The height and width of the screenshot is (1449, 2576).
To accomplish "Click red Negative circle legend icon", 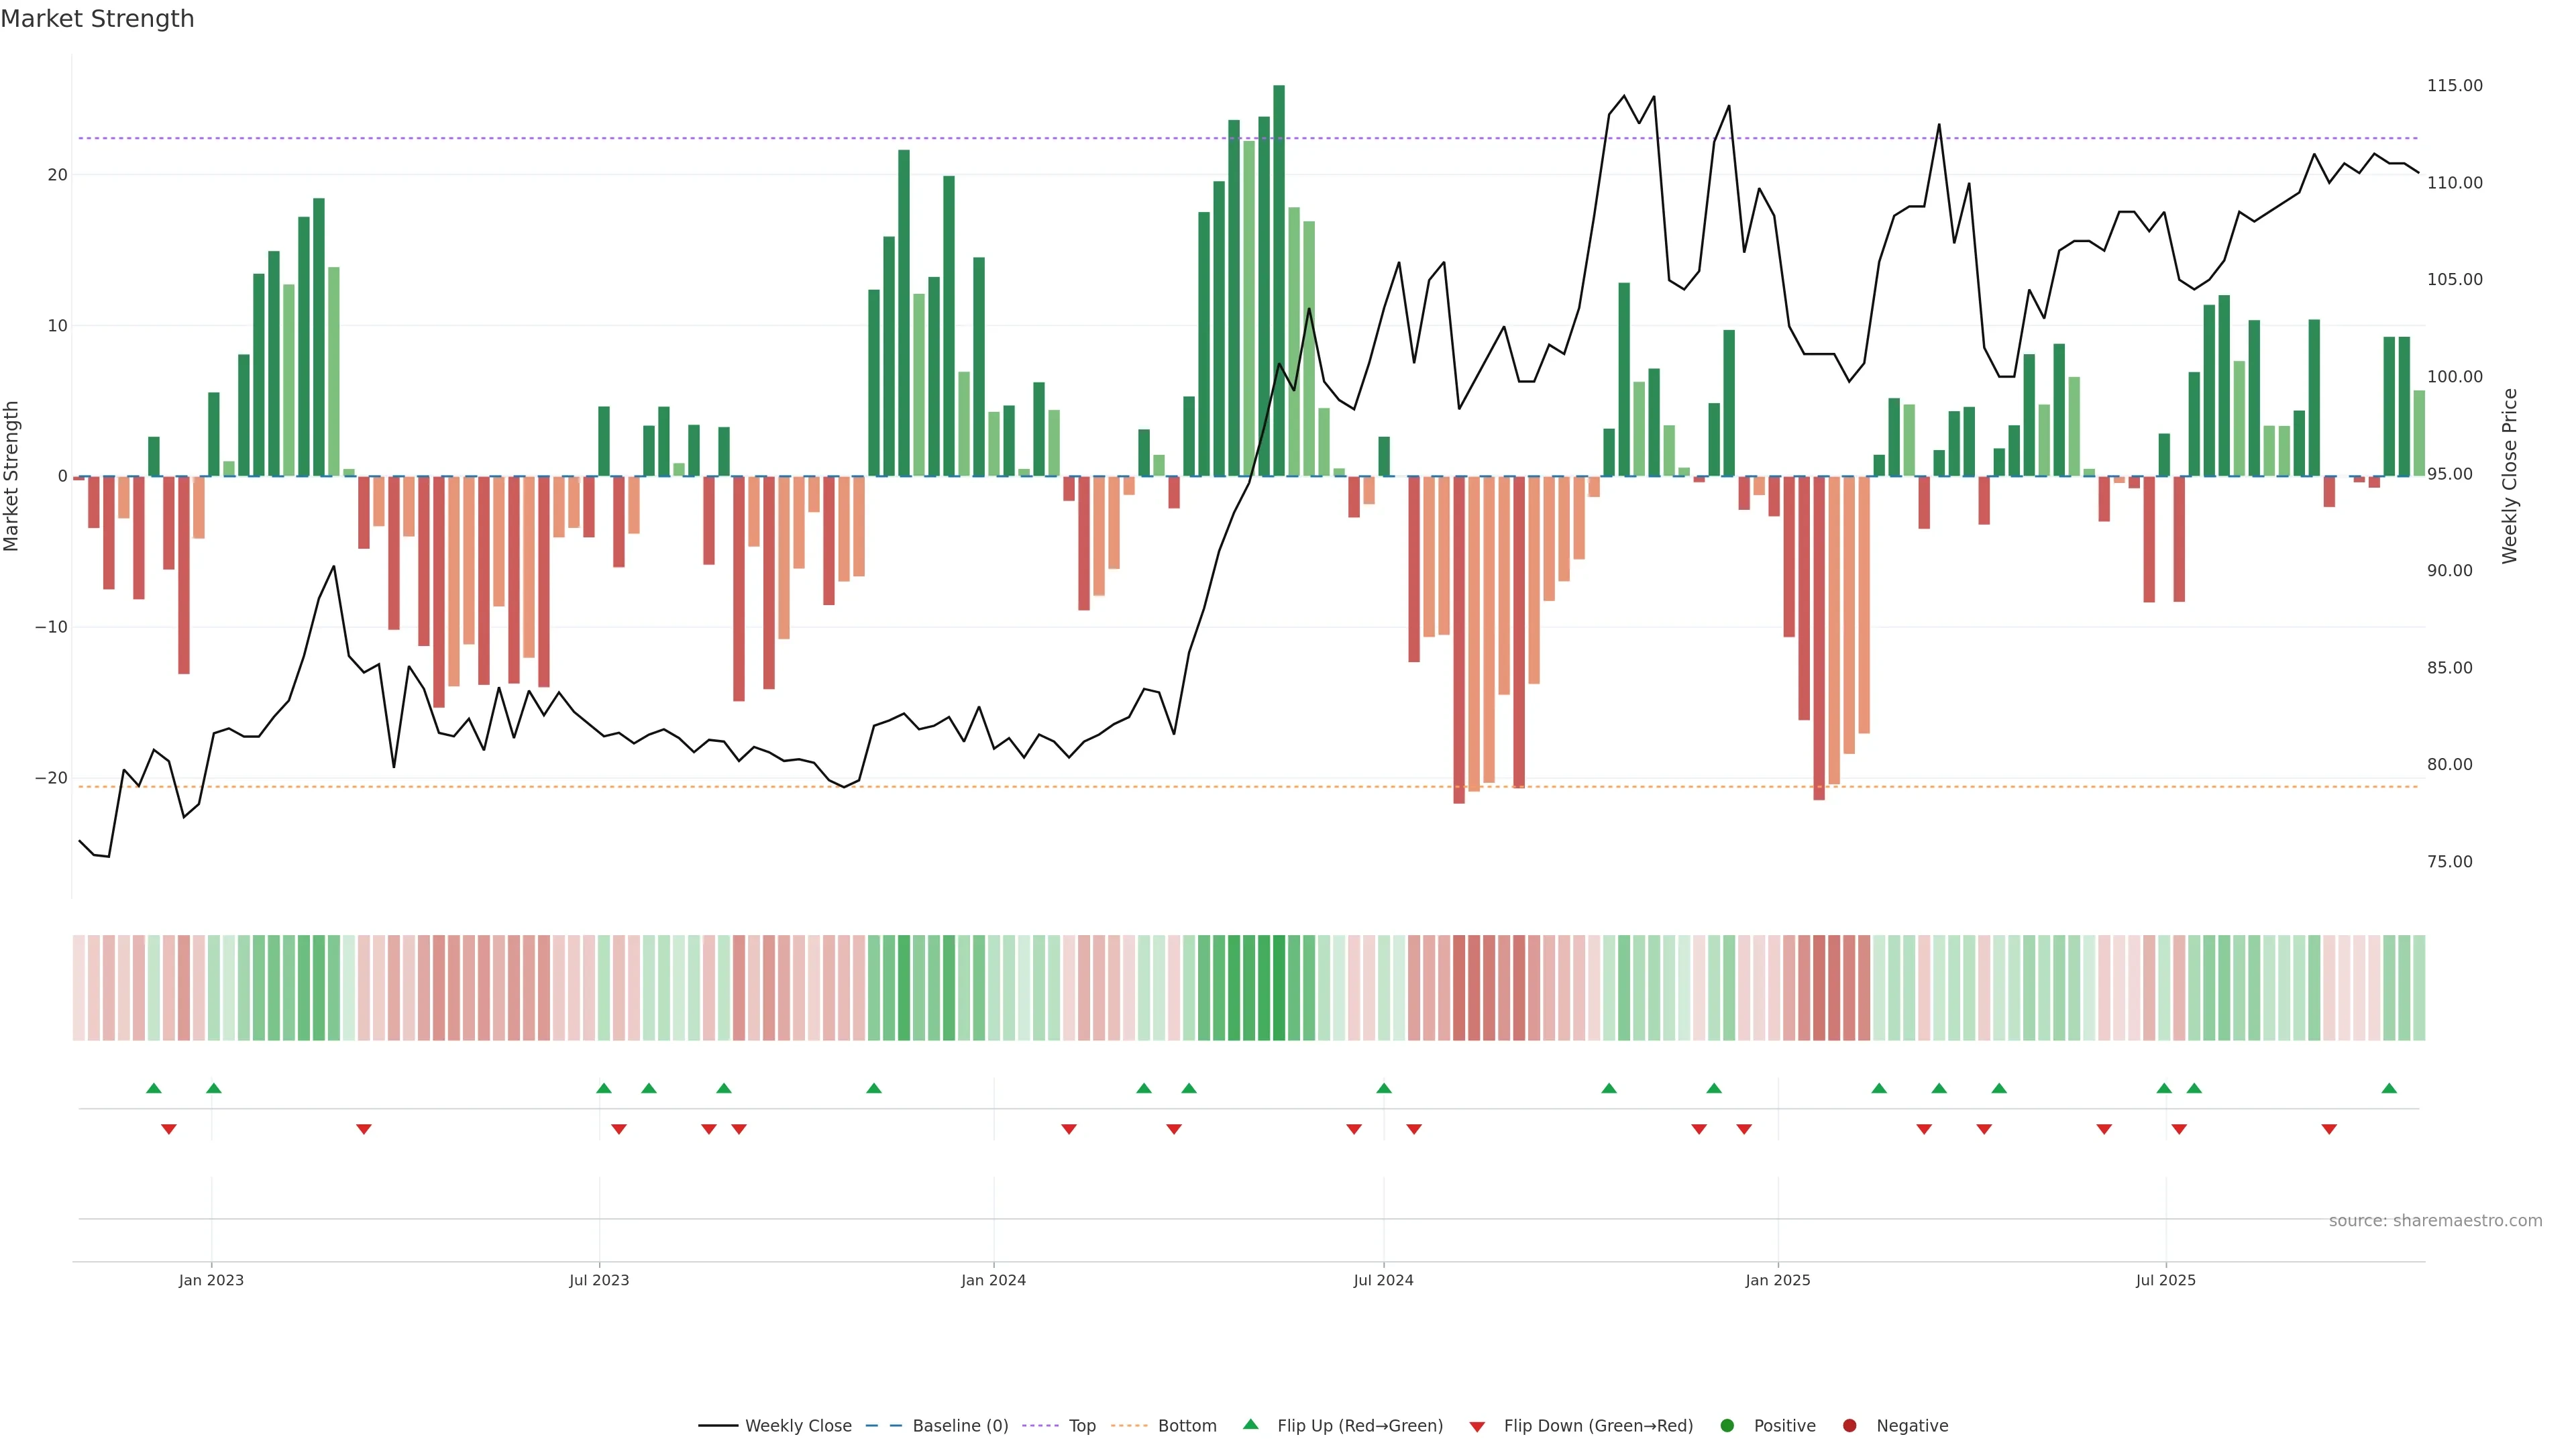I will pos(1849,1426).
